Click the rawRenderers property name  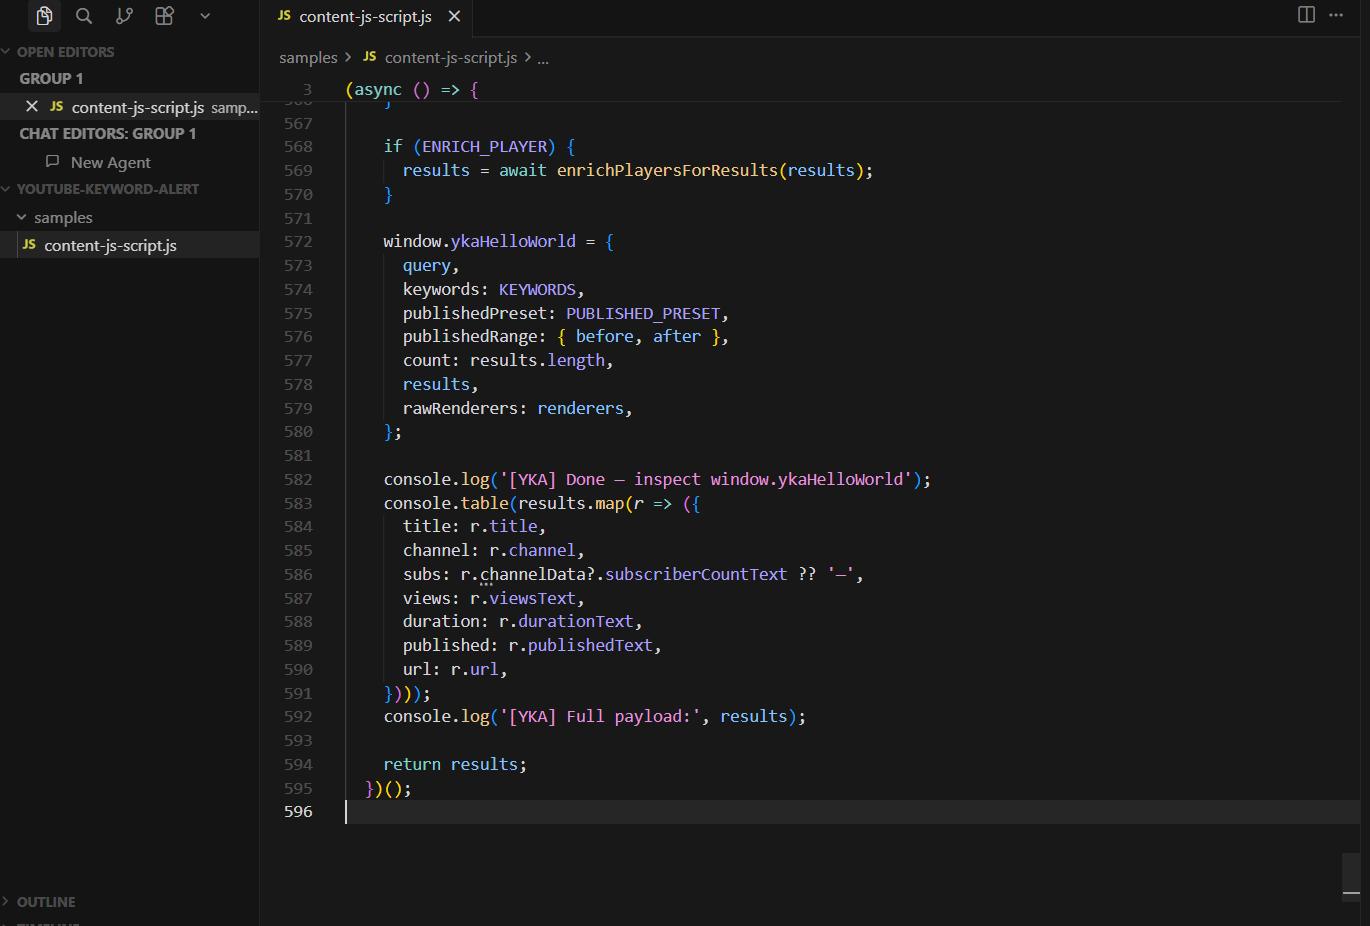[460, 408]
